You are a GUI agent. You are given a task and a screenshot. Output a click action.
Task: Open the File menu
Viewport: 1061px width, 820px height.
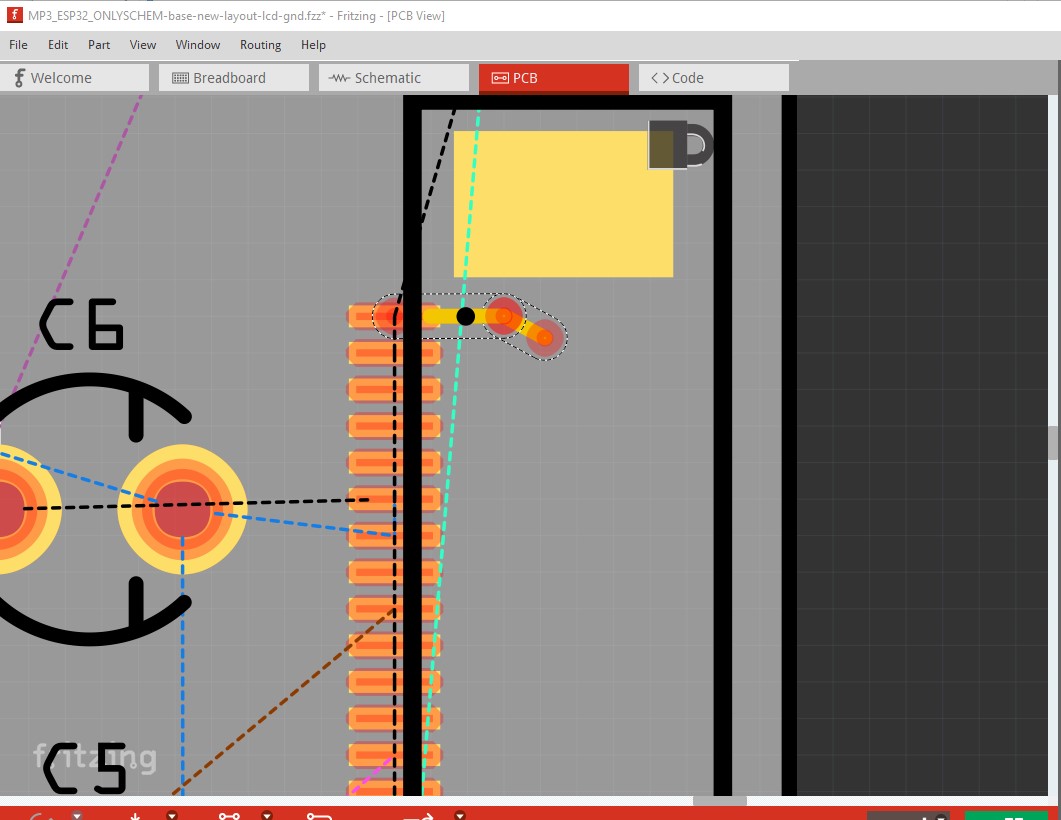point(18,45)
